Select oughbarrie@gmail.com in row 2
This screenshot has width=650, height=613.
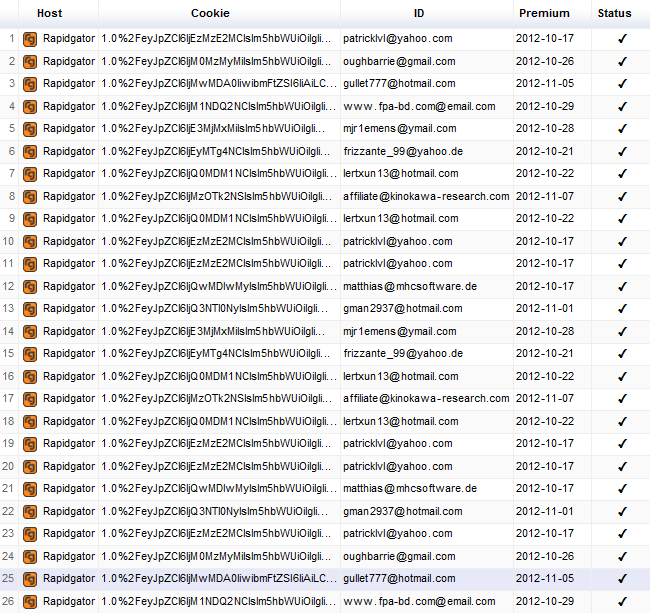tap(399, 61)
